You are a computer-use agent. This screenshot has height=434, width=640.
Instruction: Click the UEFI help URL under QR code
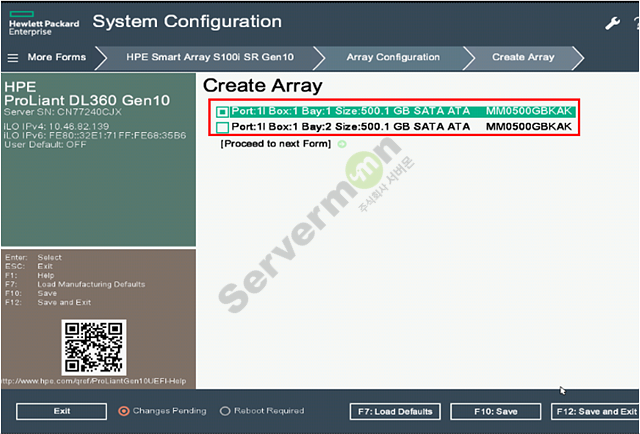coord(94,381)
